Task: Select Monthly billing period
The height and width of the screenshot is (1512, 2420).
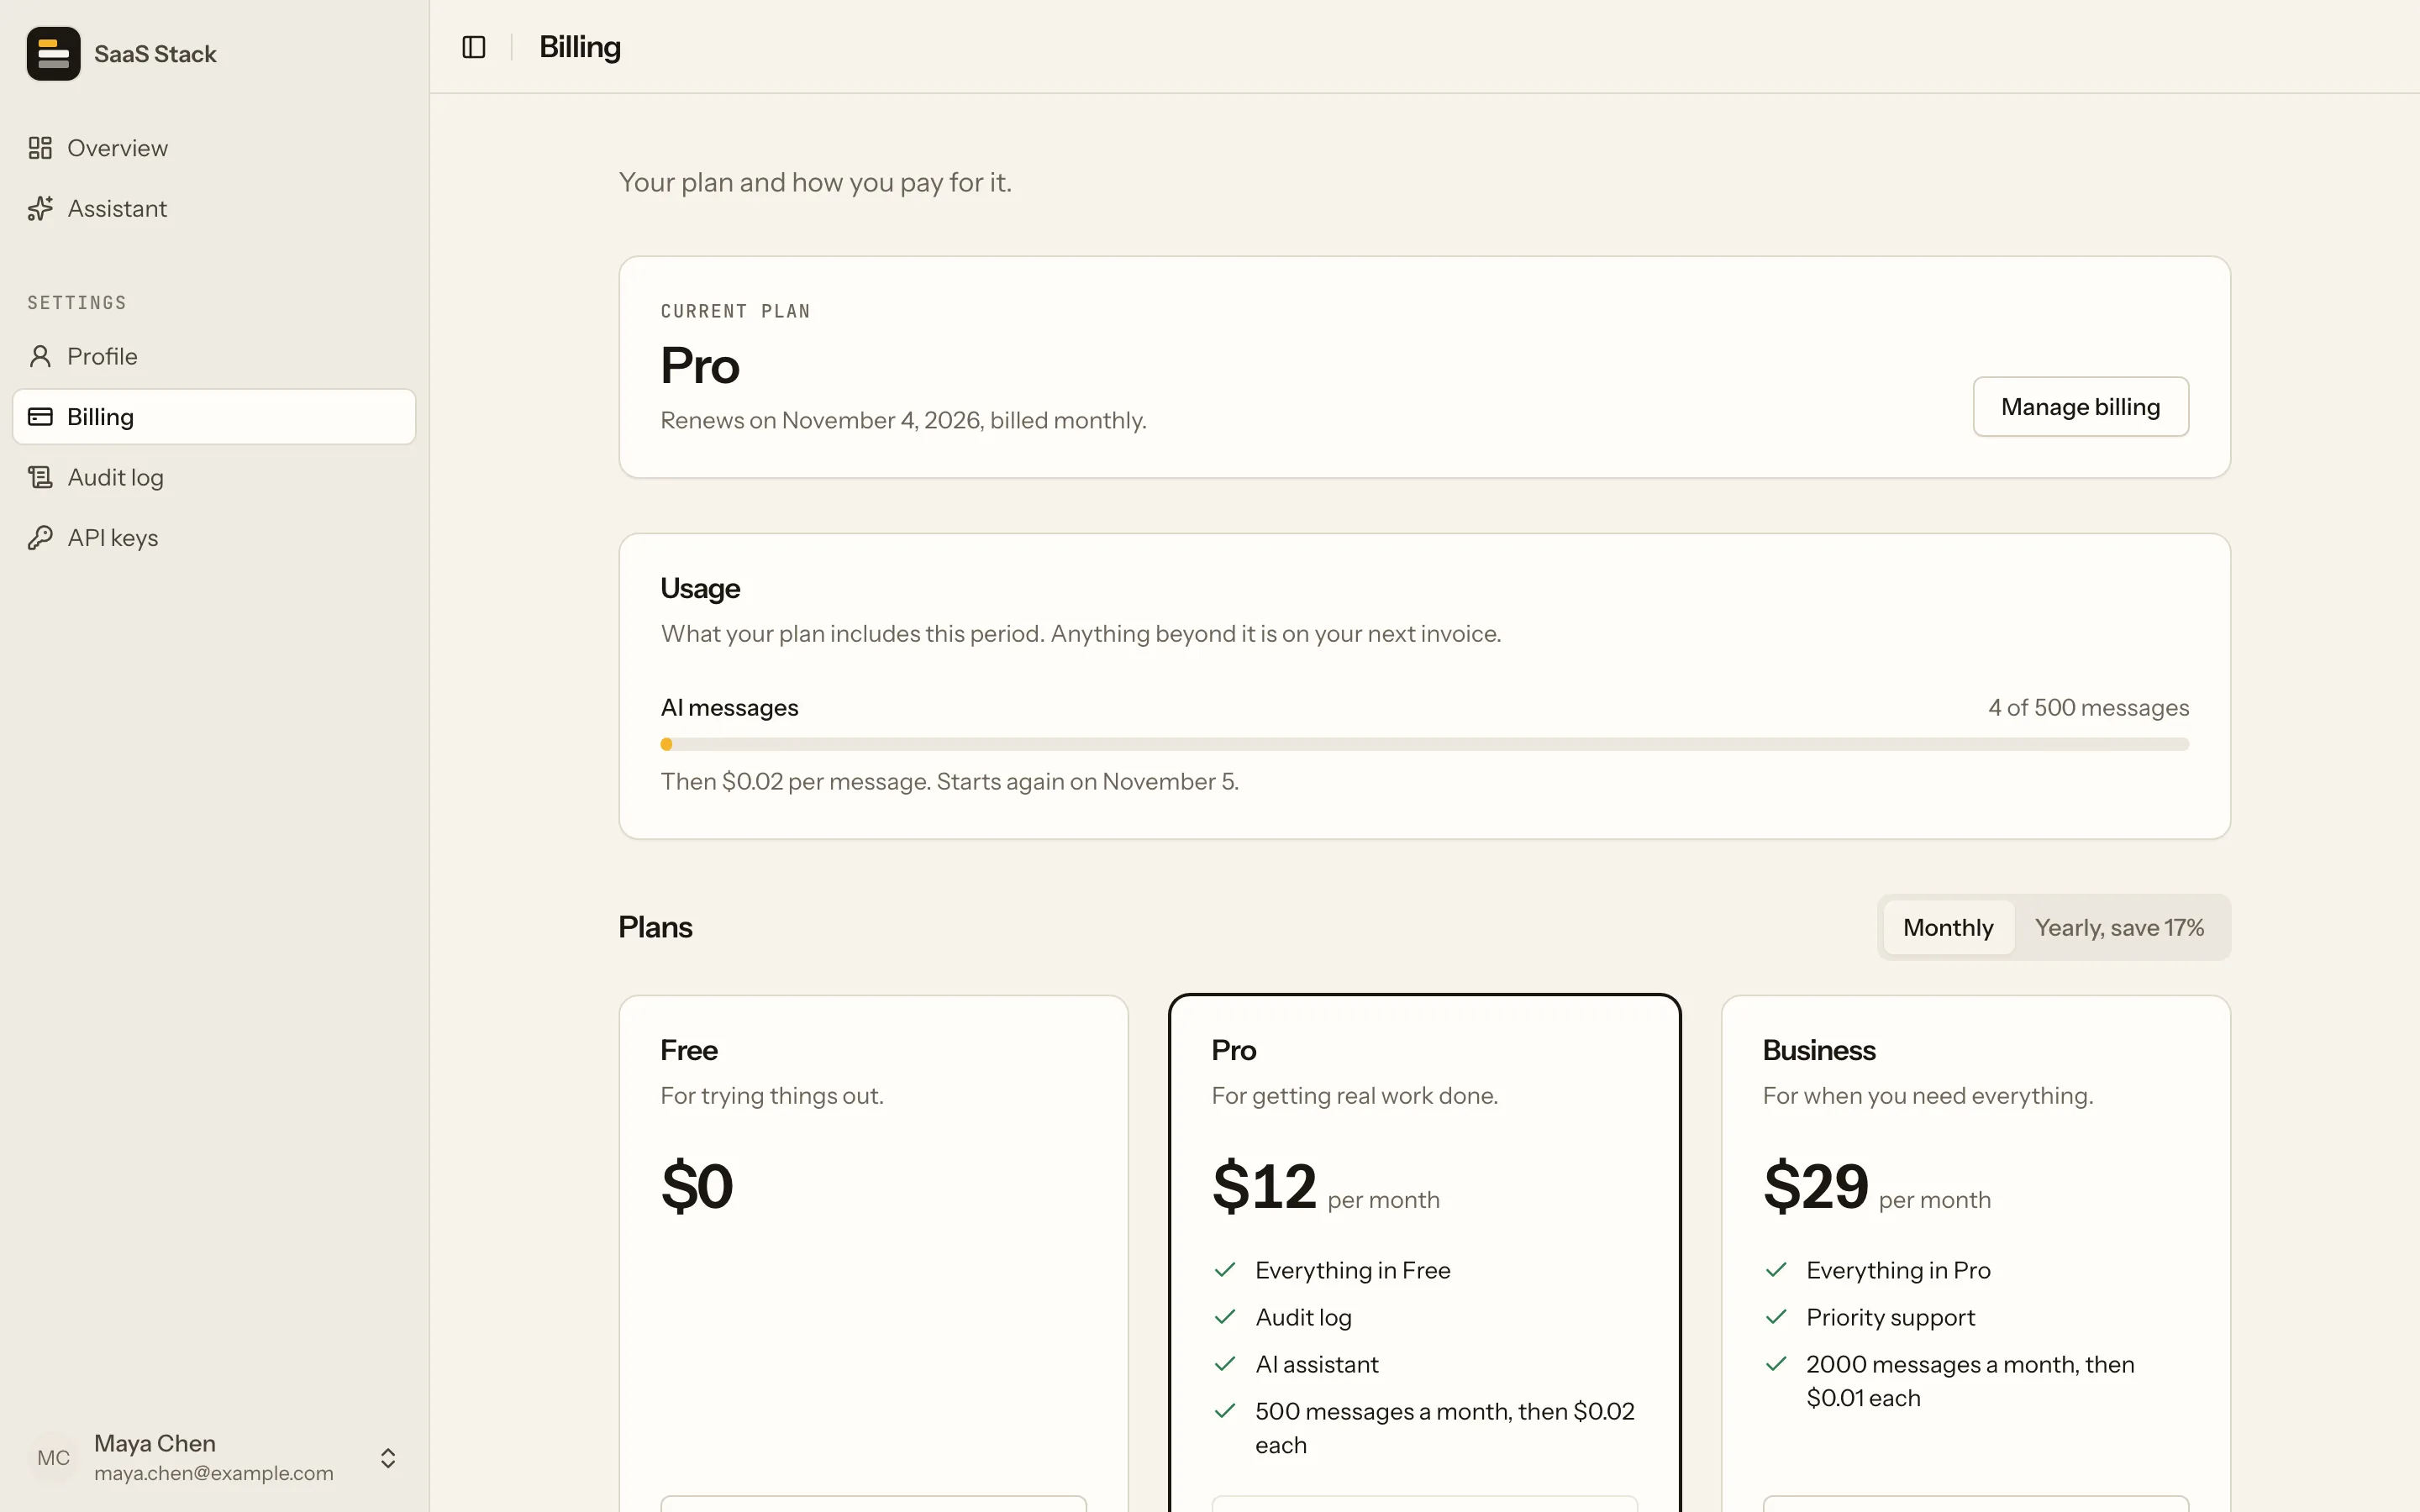Action: click(x=1948, y=927)
